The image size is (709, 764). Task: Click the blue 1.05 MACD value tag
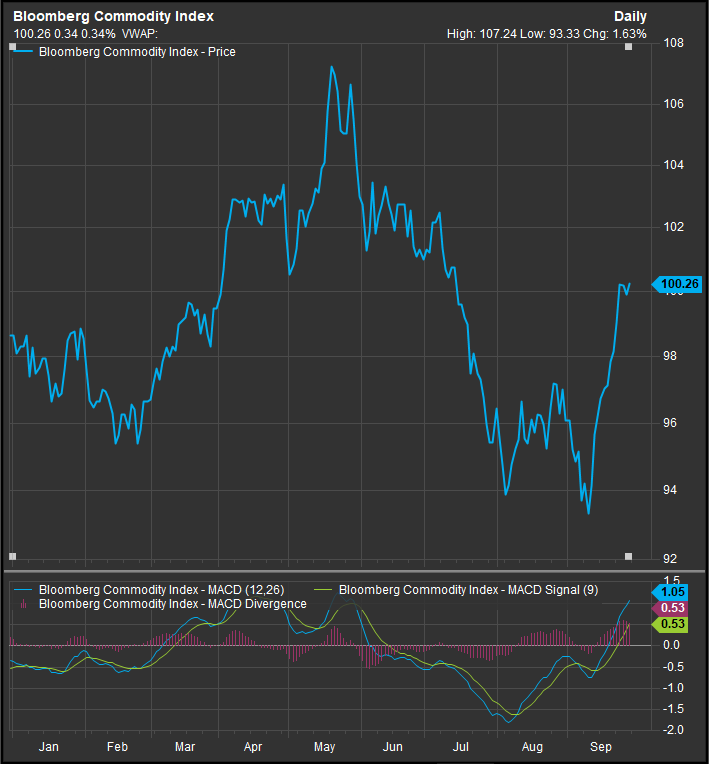(x=670, y=592)
